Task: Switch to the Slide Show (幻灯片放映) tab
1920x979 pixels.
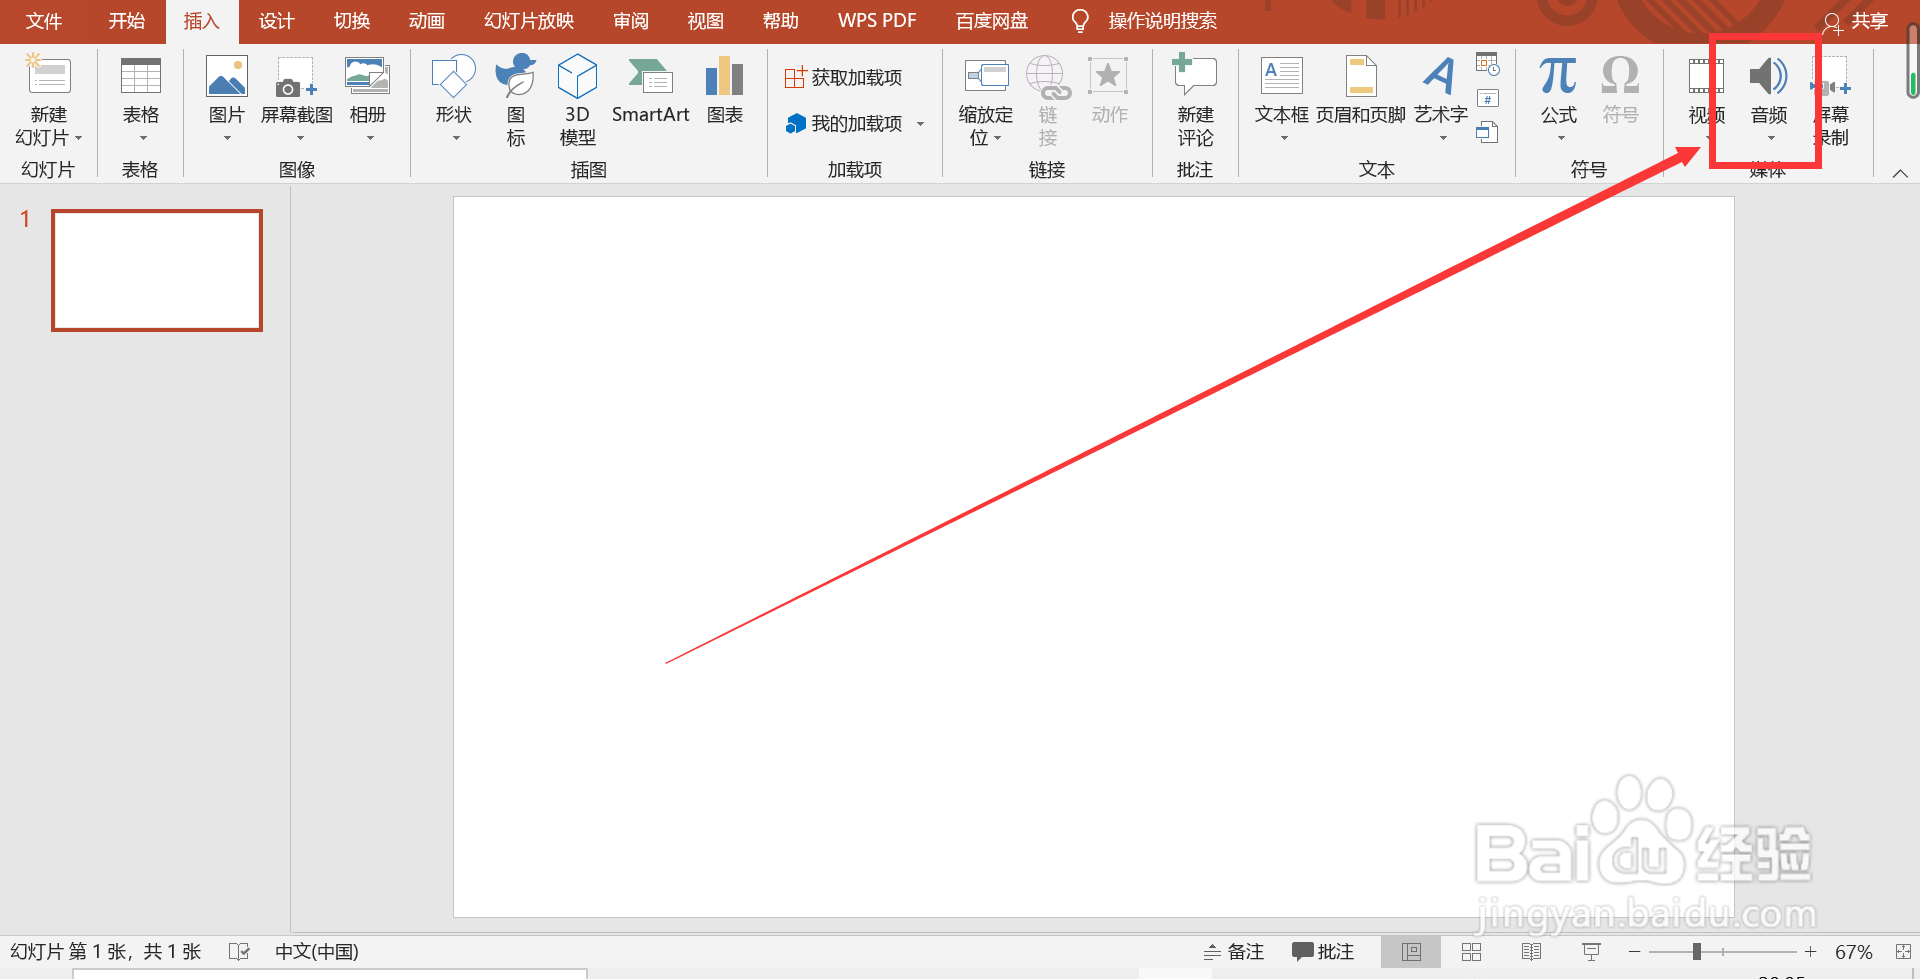Action: pyautogui.click(x=529, y=21)
